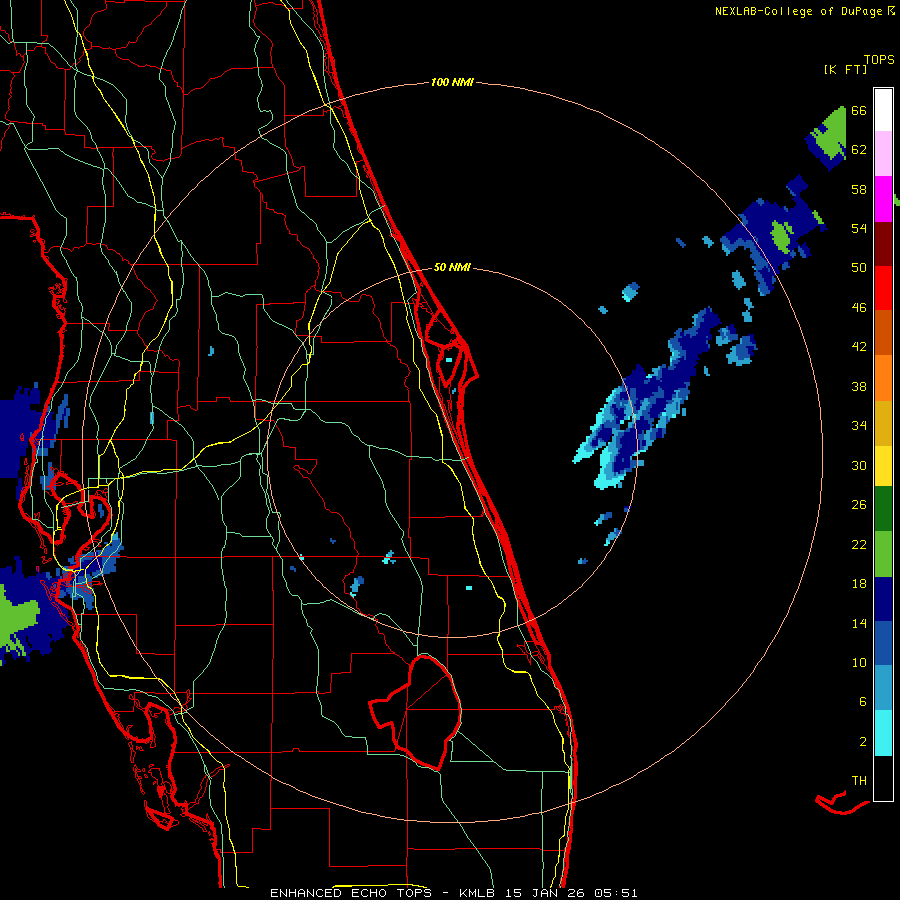Click the "22" legend value

pos(859,544)
